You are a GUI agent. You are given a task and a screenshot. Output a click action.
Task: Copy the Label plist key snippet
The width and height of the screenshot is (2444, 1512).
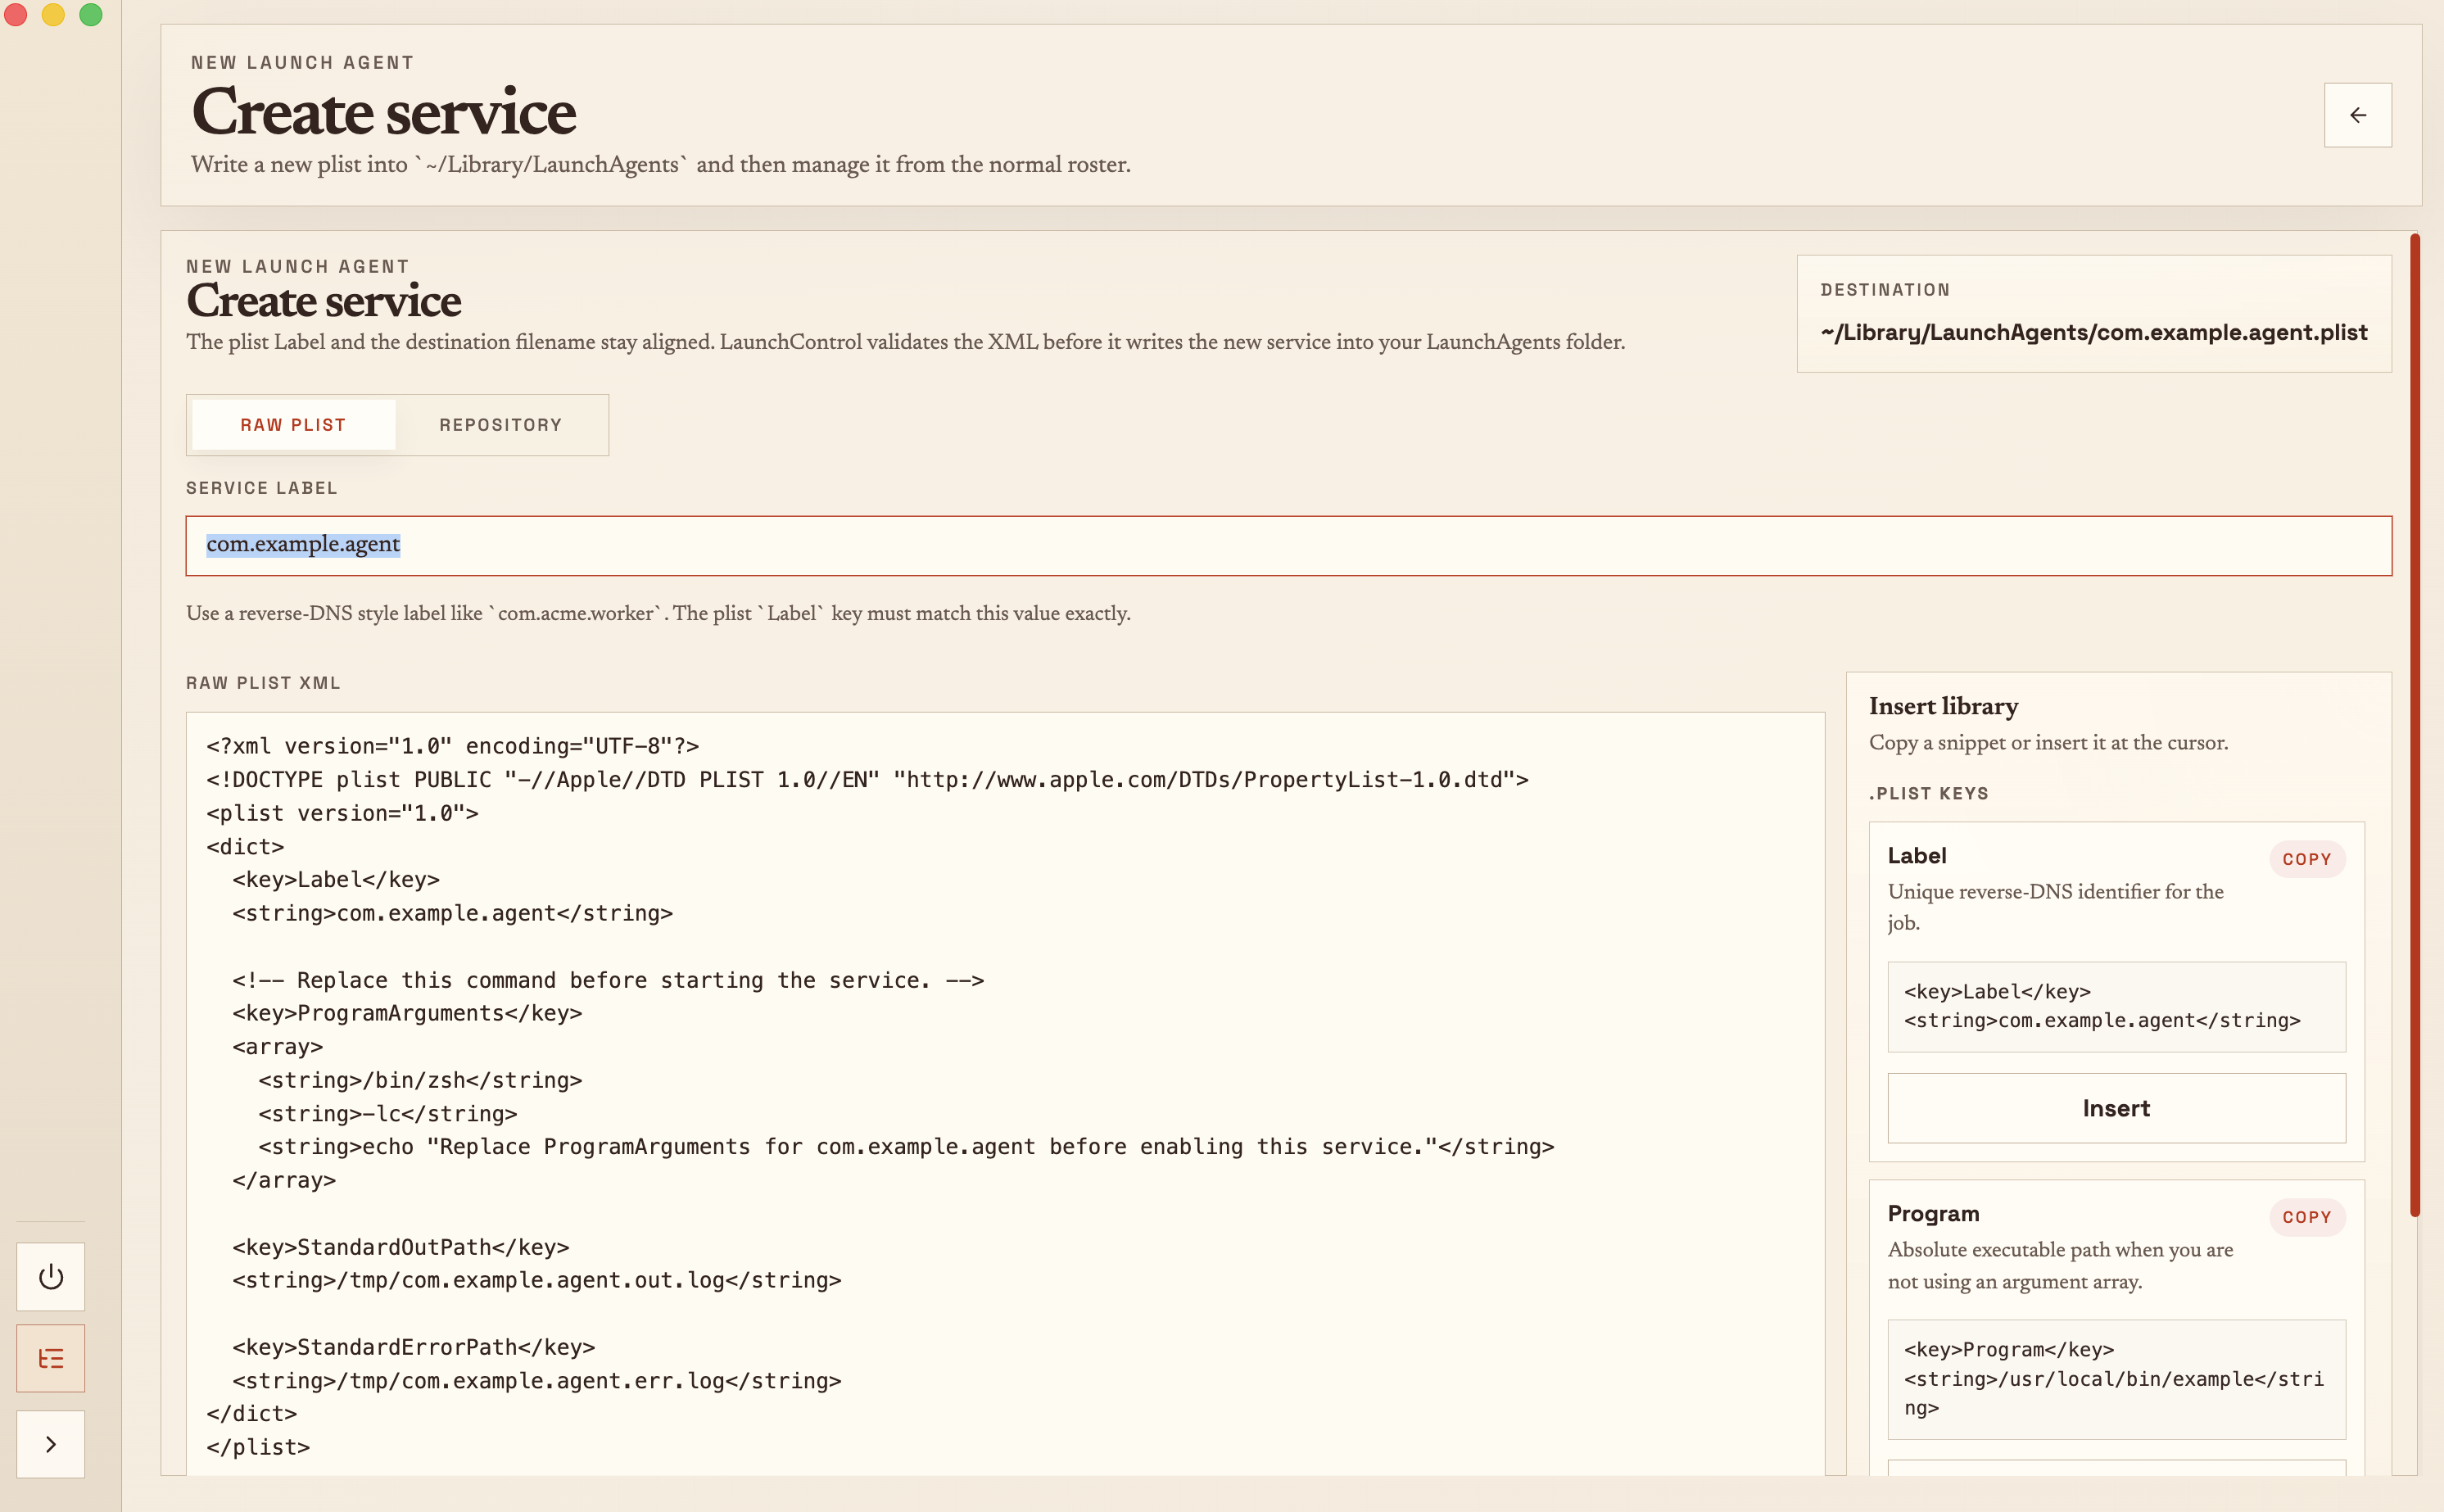coord(2306,859)
